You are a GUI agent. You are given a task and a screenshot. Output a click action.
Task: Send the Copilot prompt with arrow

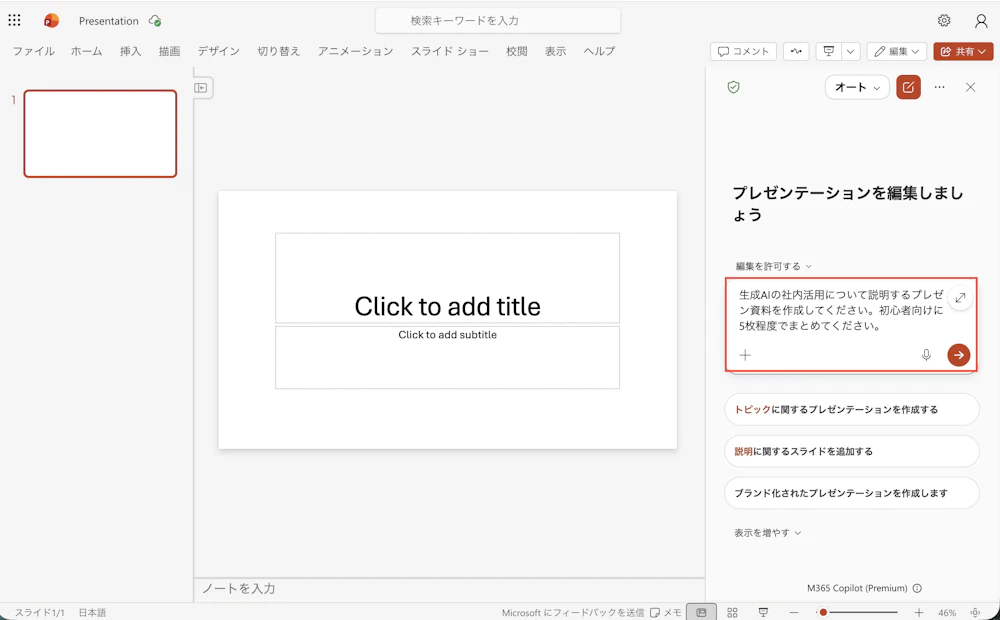959,355
